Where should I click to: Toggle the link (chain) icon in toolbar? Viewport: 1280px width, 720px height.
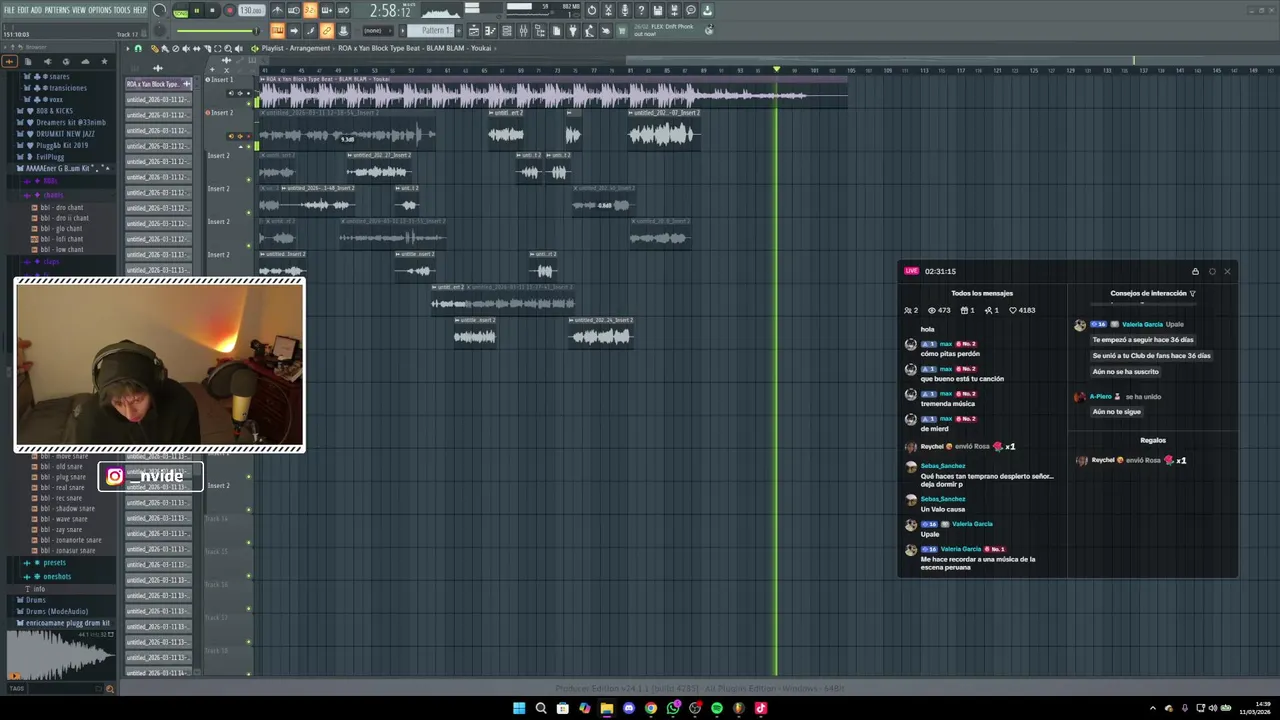pos(327,31)
